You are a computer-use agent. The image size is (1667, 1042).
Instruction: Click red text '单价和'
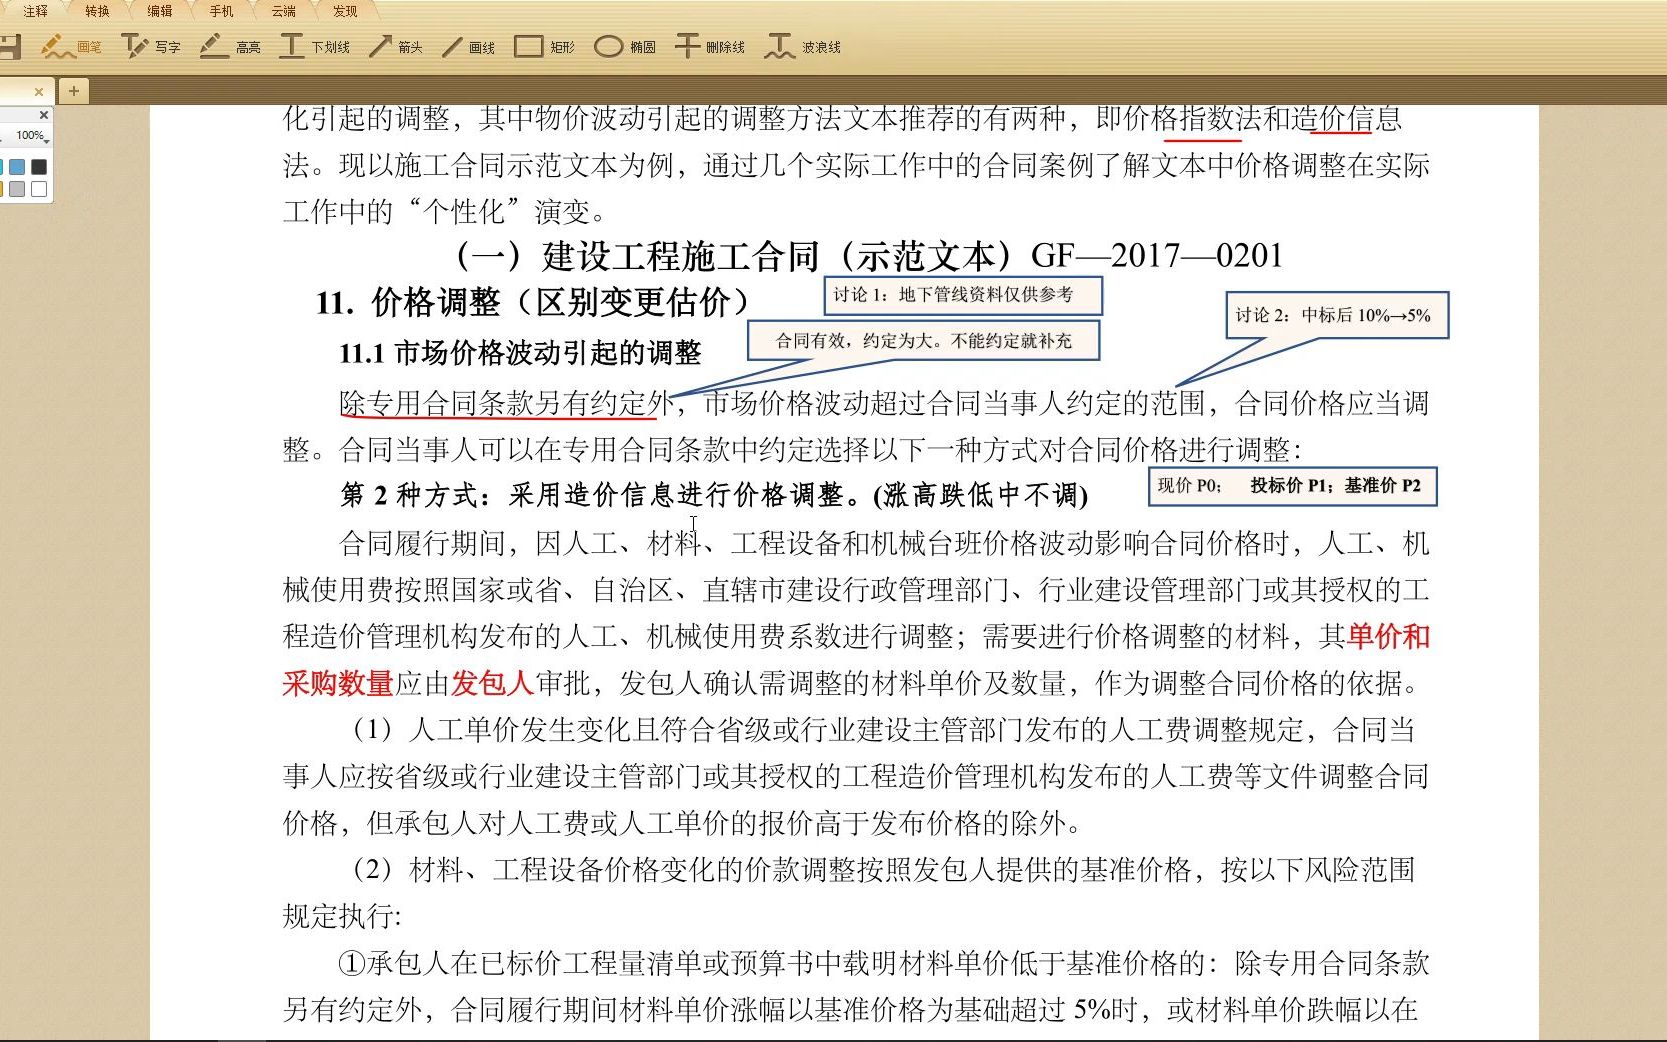click(1388, 636)
